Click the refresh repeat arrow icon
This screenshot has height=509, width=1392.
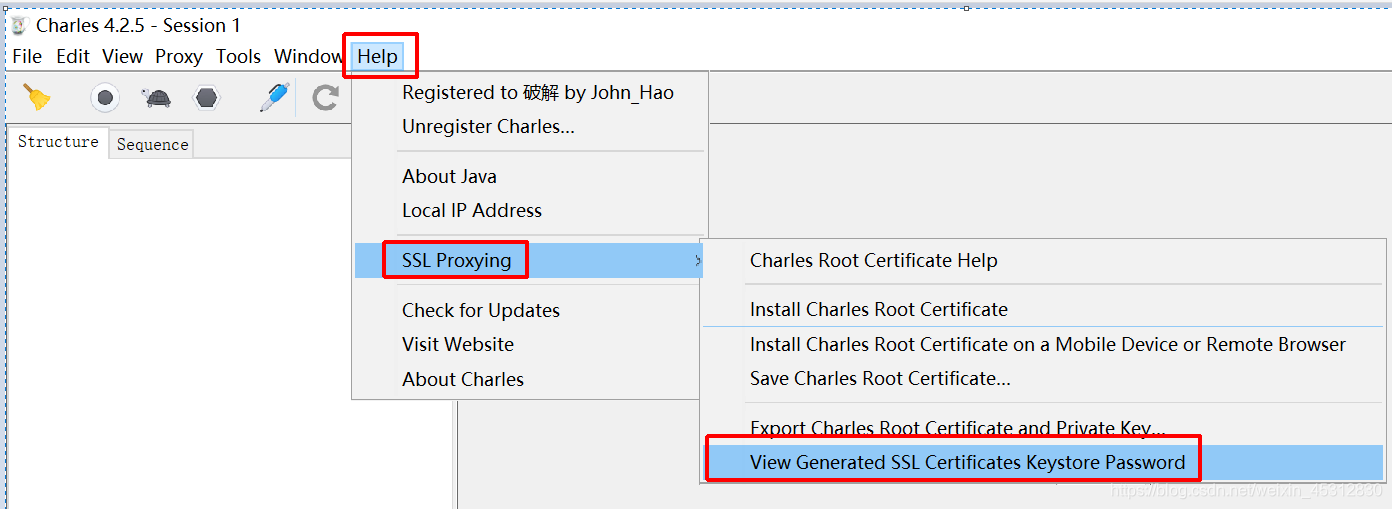[326, 98]
